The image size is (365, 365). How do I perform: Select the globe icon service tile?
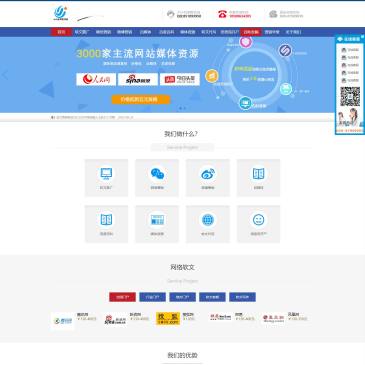click(x=208, y=224)
